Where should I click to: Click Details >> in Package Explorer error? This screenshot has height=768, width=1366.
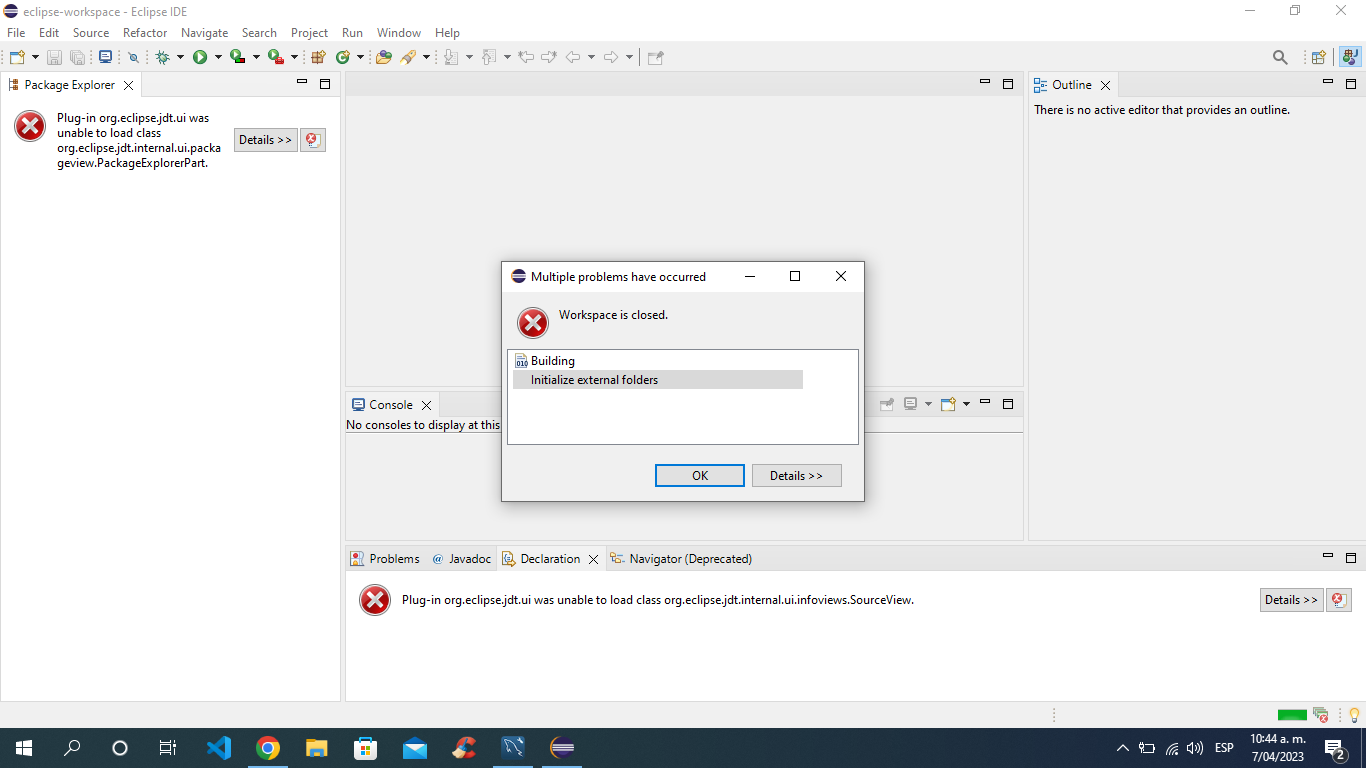(x=266, y=140)
